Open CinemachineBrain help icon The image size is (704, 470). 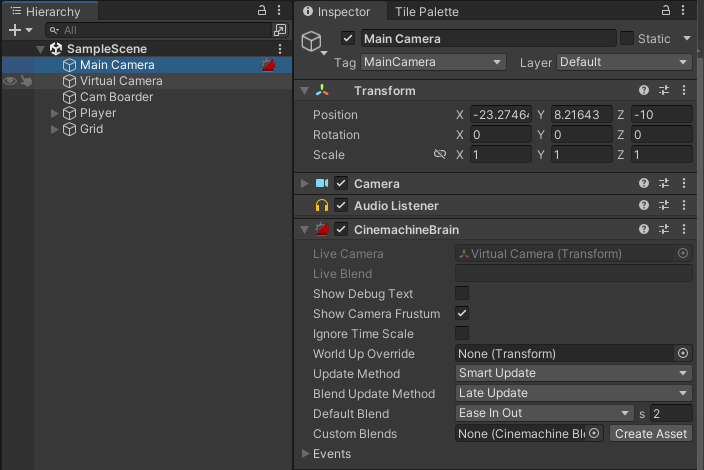coord(644,229)
